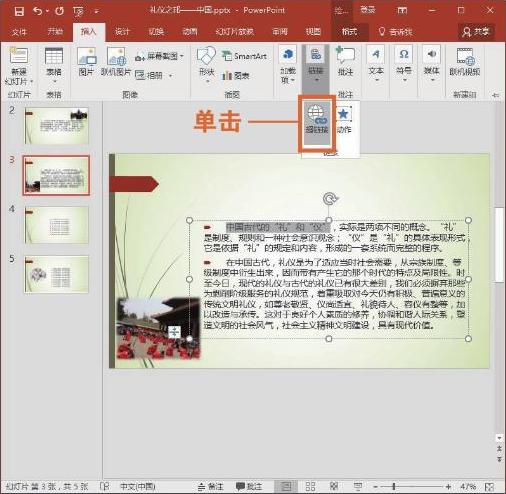Click the spell check icon in status bar
This screenshot has height=494, width=506.
point(105,487)
